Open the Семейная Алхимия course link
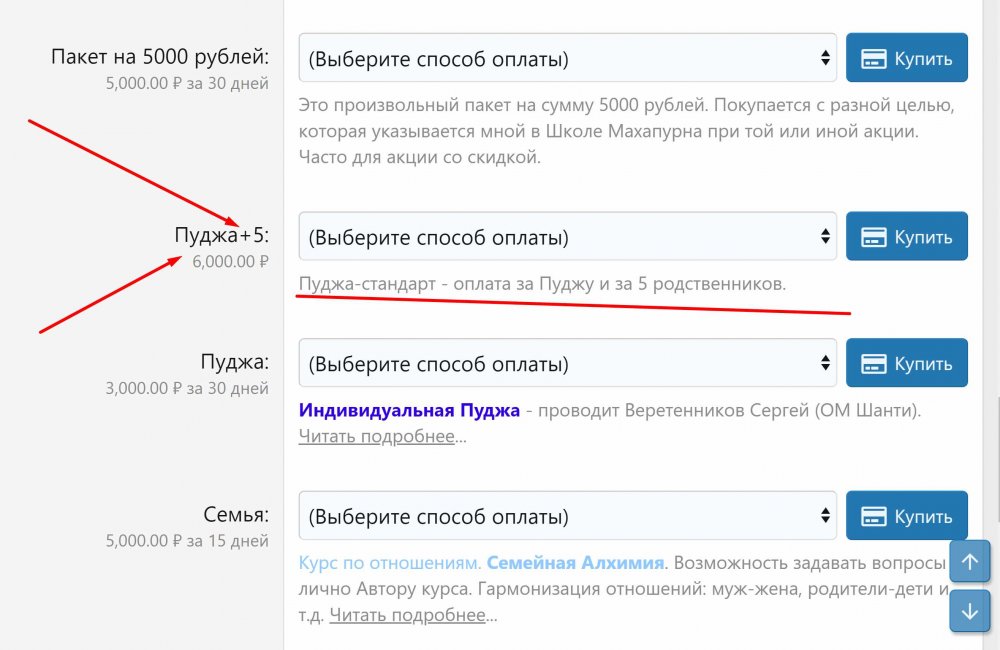Image resolution: width=1000 pixels, height=650 pixels. [572, 563]
